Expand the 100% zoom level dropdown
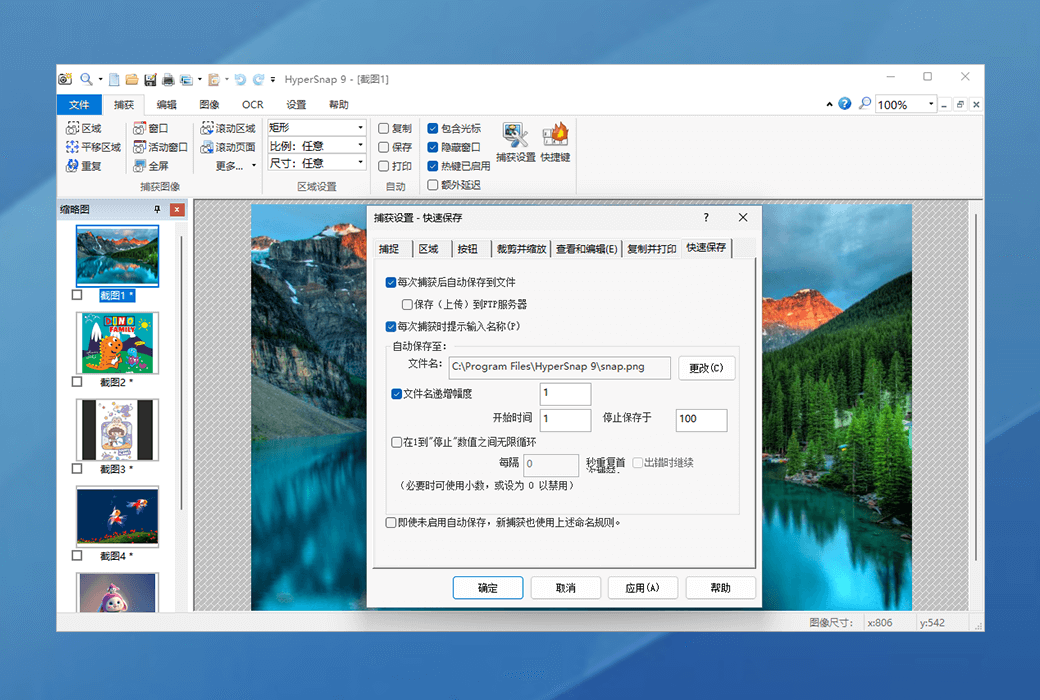Screen dimensions: 1040x700 [x=931, y=104]
